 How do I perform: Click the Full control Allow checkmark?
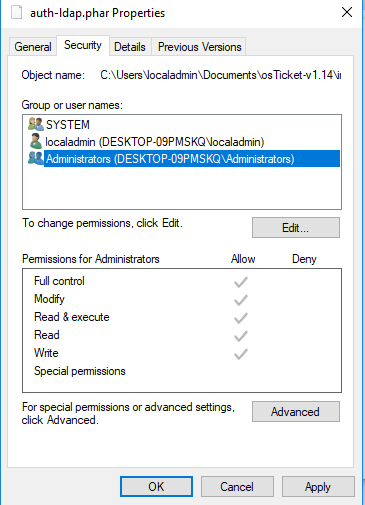pyautogui.click(x=241, y=282)
